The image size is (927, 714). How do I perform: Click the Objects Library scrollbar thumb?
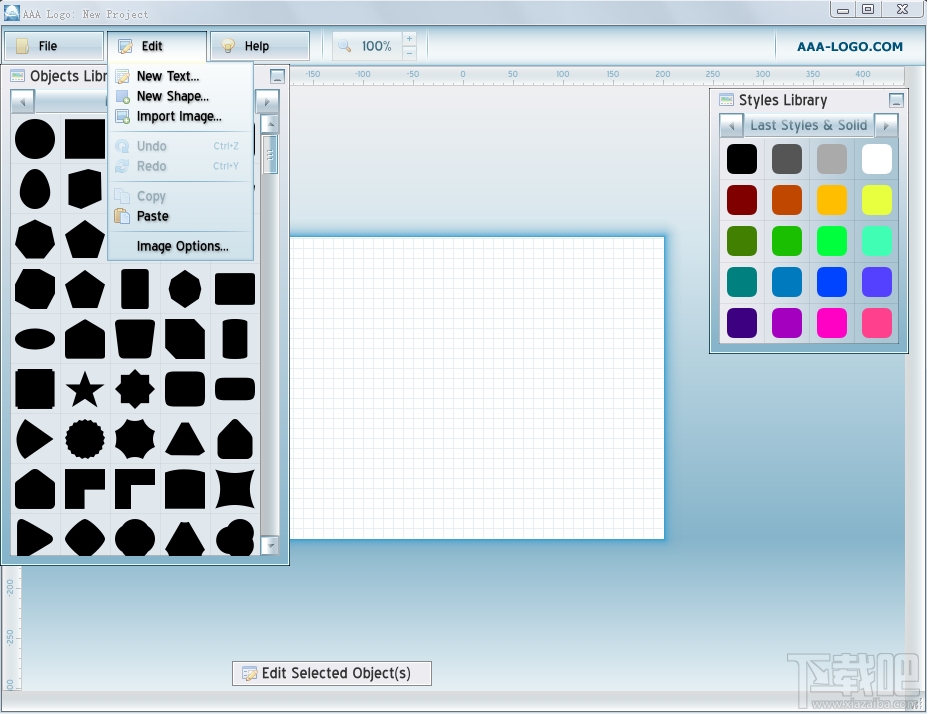(270, 154)
